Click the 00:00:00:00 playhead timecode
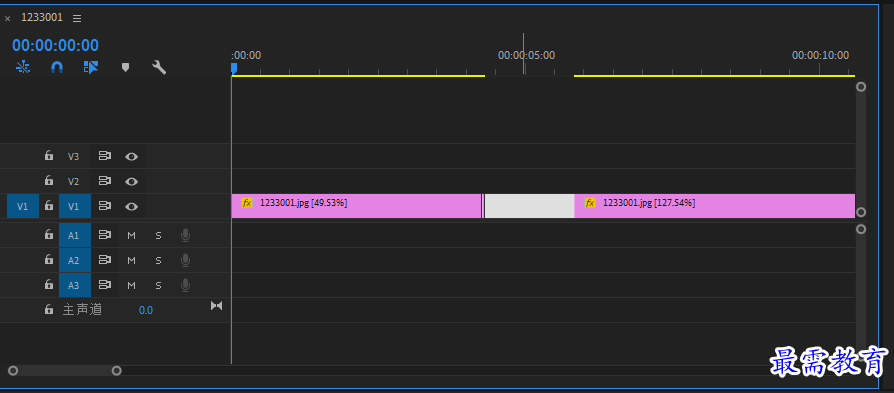The width and height of the screenshot is (894, 393). click(55, 45)
